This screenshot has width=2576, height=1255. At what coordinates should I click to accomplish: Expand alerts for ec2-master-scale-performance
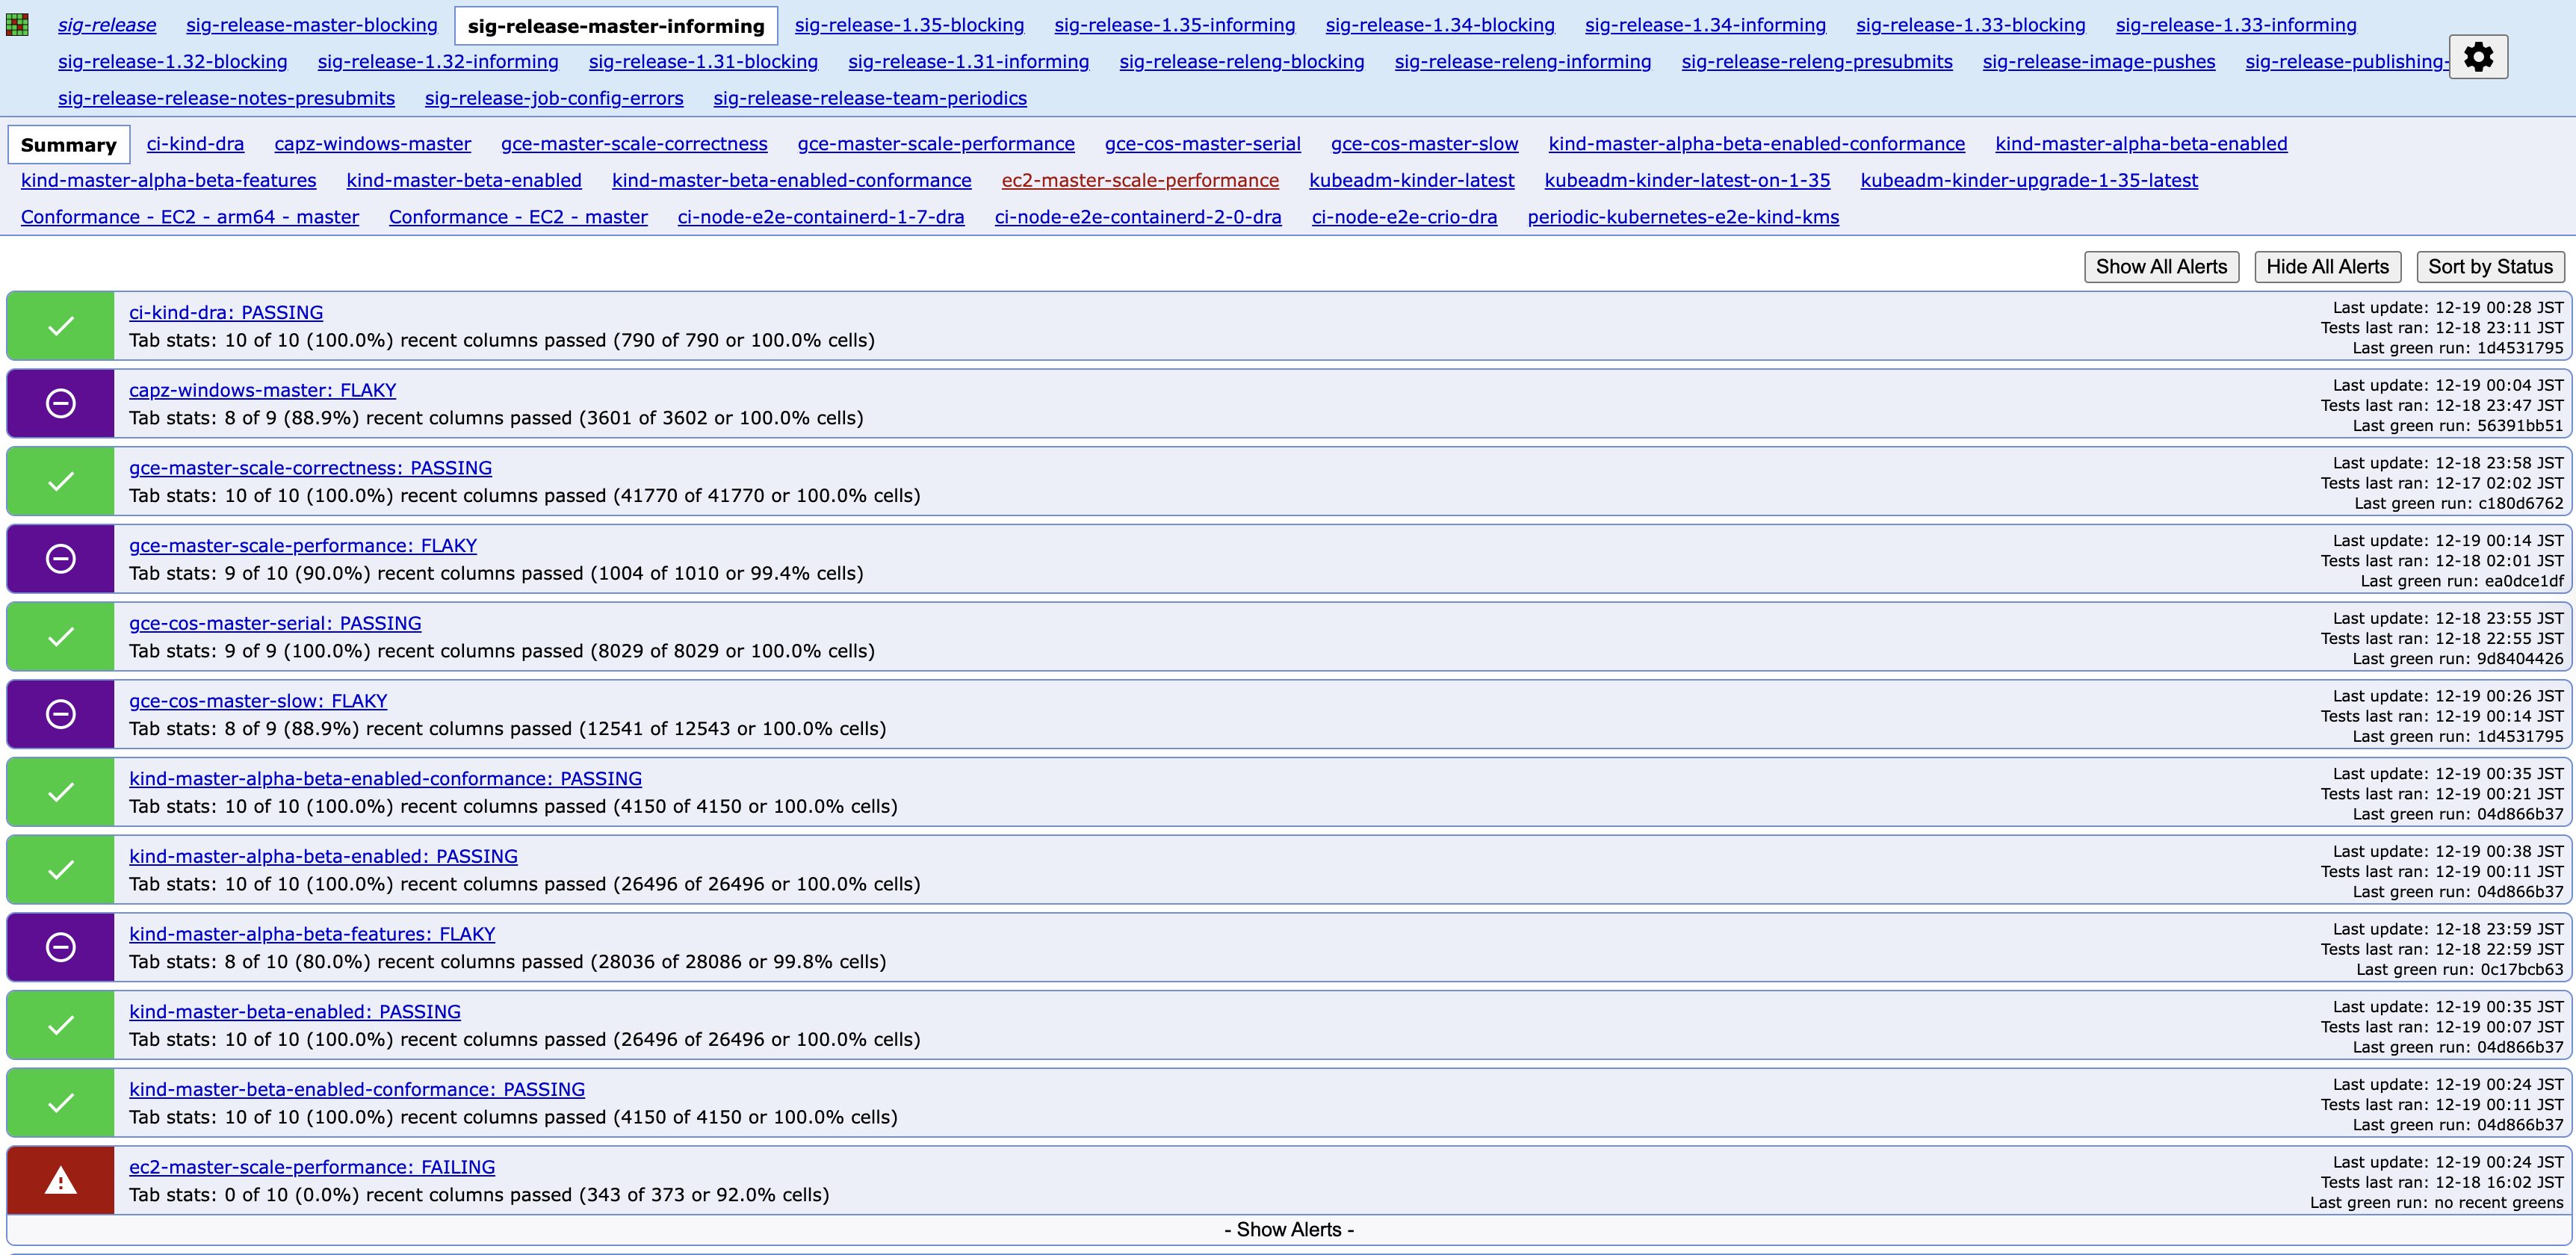[1288, 1229]
